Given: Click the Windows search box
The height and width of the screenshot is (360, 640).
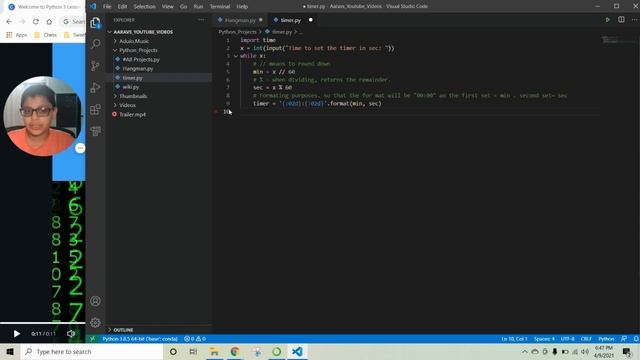Looking at the screenshot, I should [x=92, y=351].
